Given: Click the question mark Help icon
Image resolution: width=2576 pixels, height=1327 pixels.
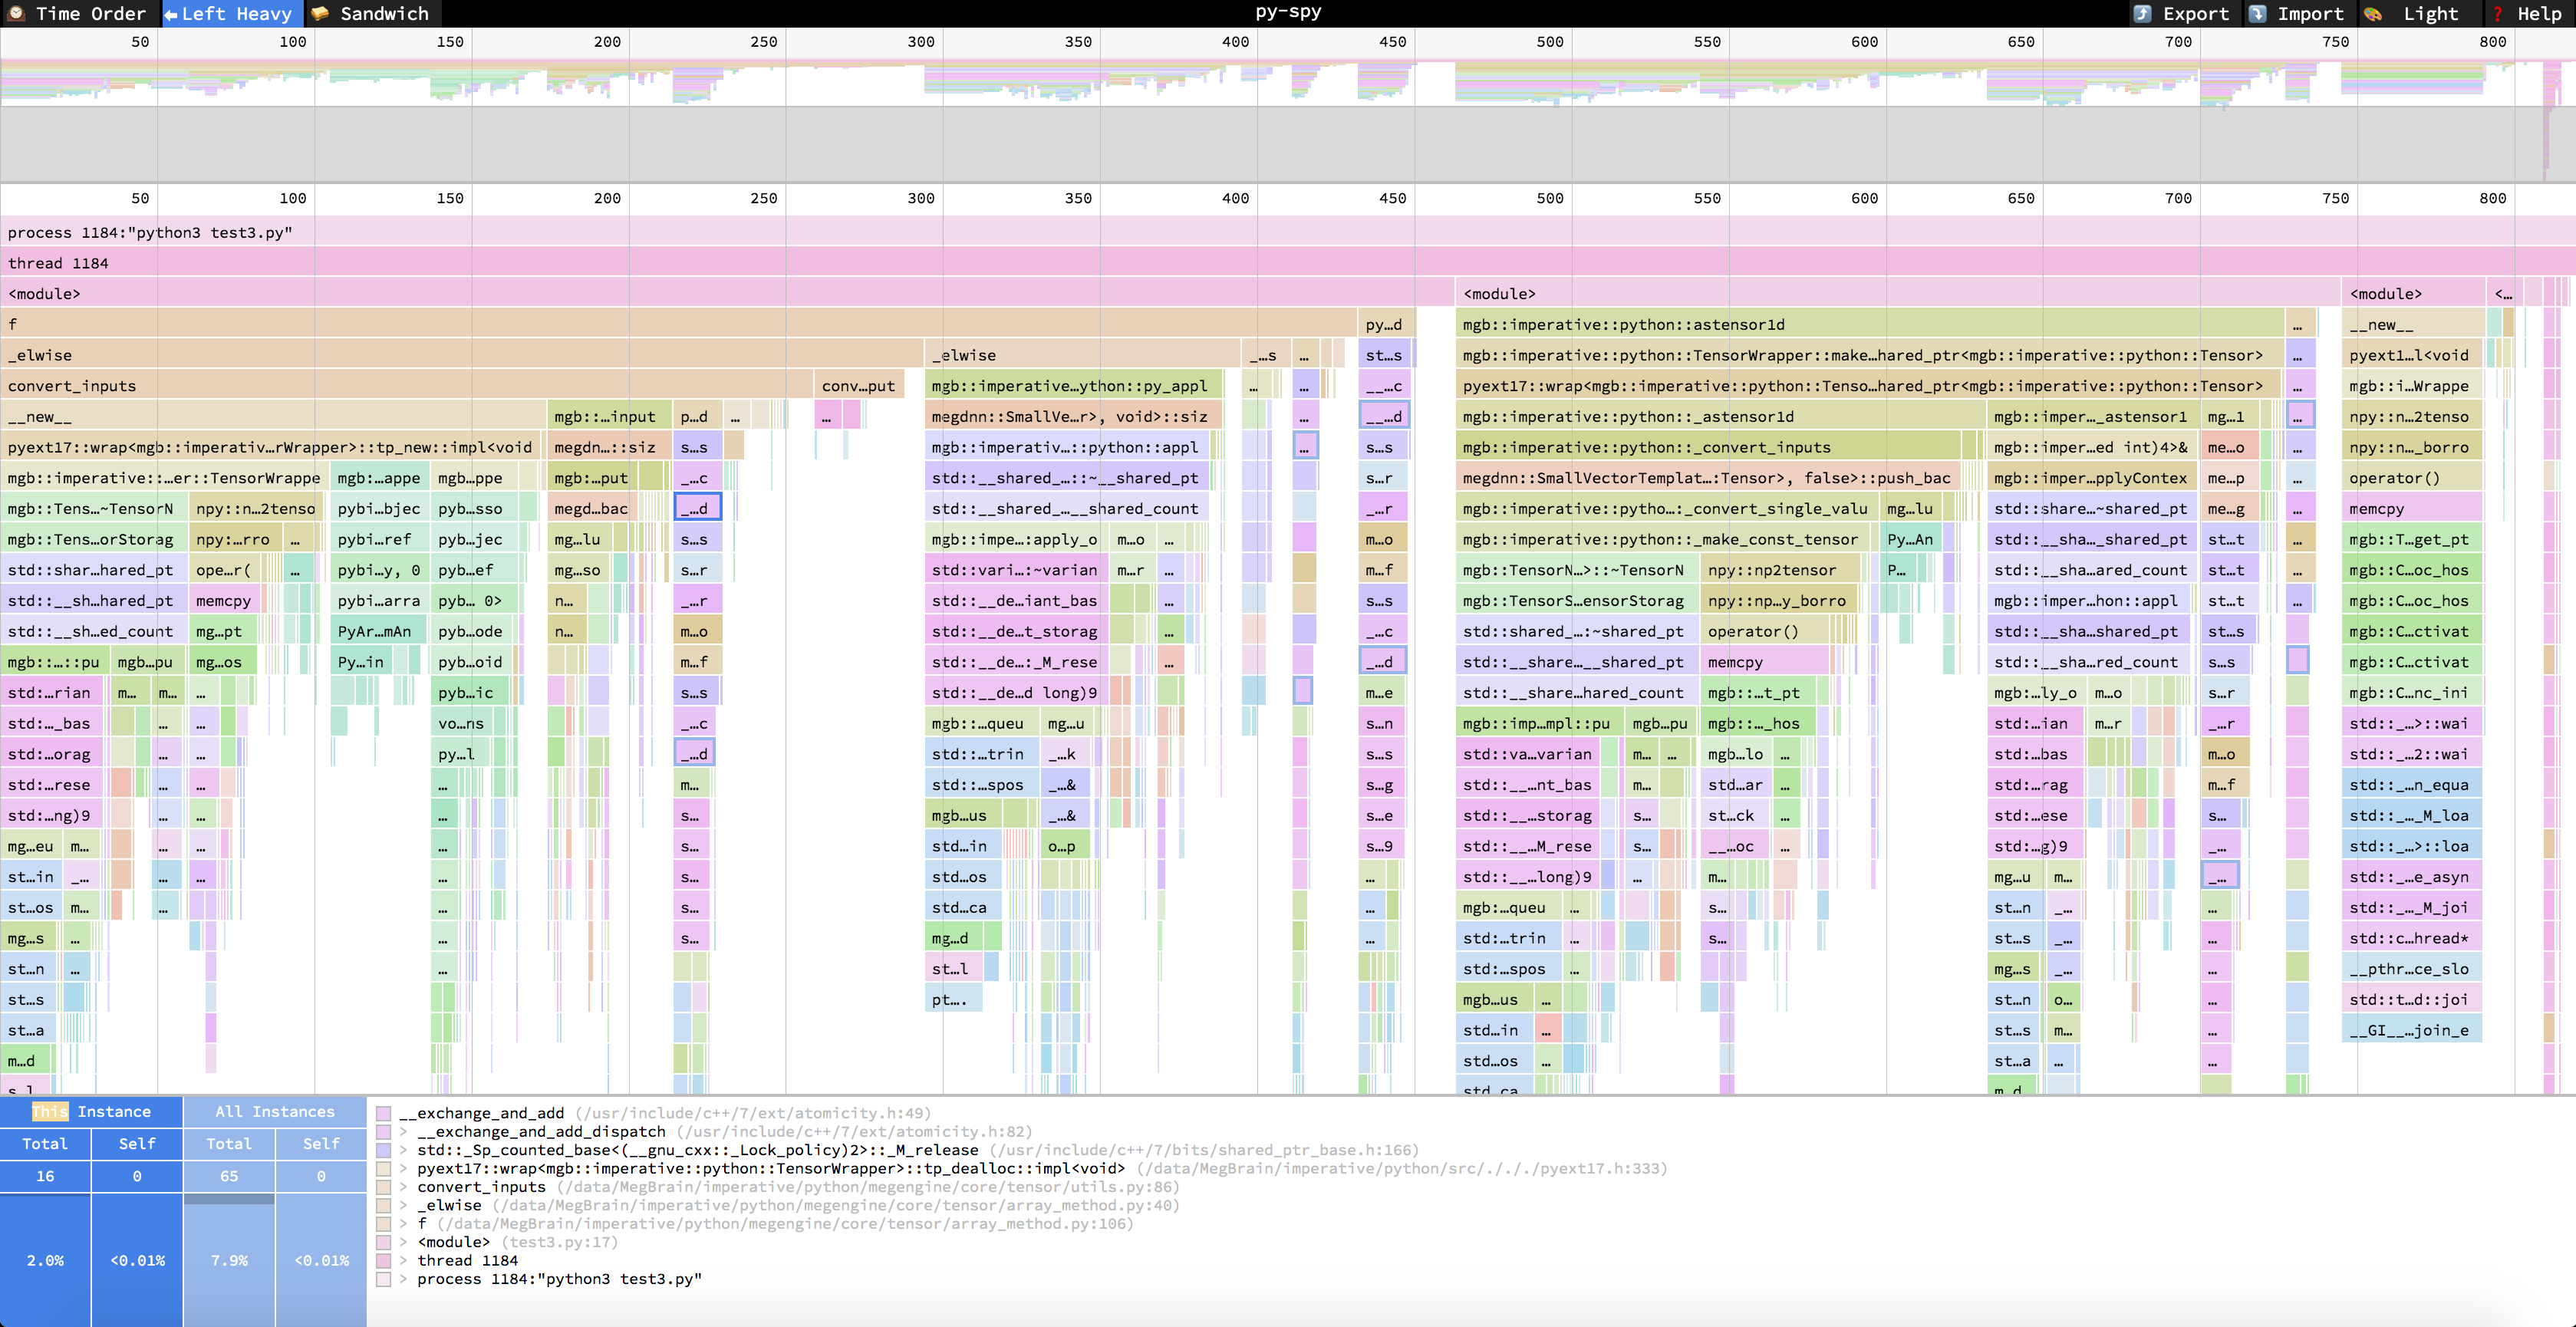Looking at the screenshot, I should (x=2498, y=14).
